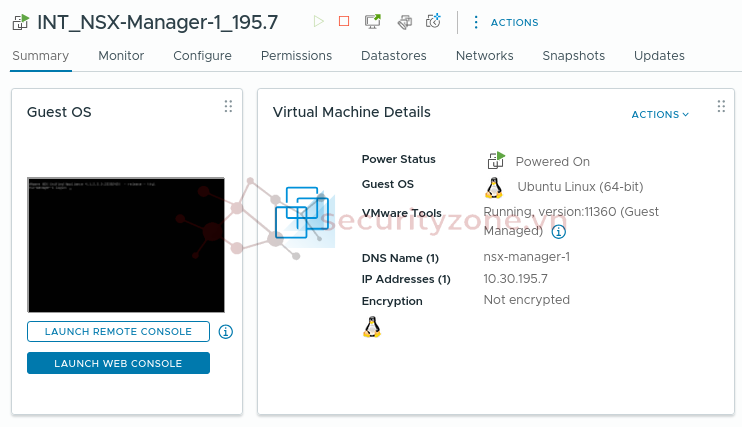The image size is (742, 427).
Task: Open the Launch Console toolbar icon
Action: coord(373,21)
